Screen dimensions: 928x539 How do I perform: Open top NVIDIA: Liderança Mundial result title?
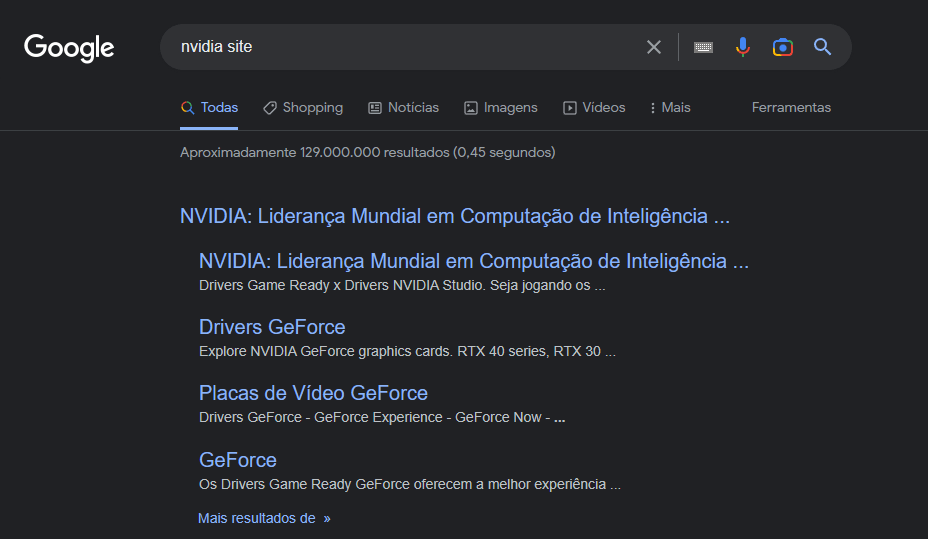pyautogui.click(x=455, y=216)
